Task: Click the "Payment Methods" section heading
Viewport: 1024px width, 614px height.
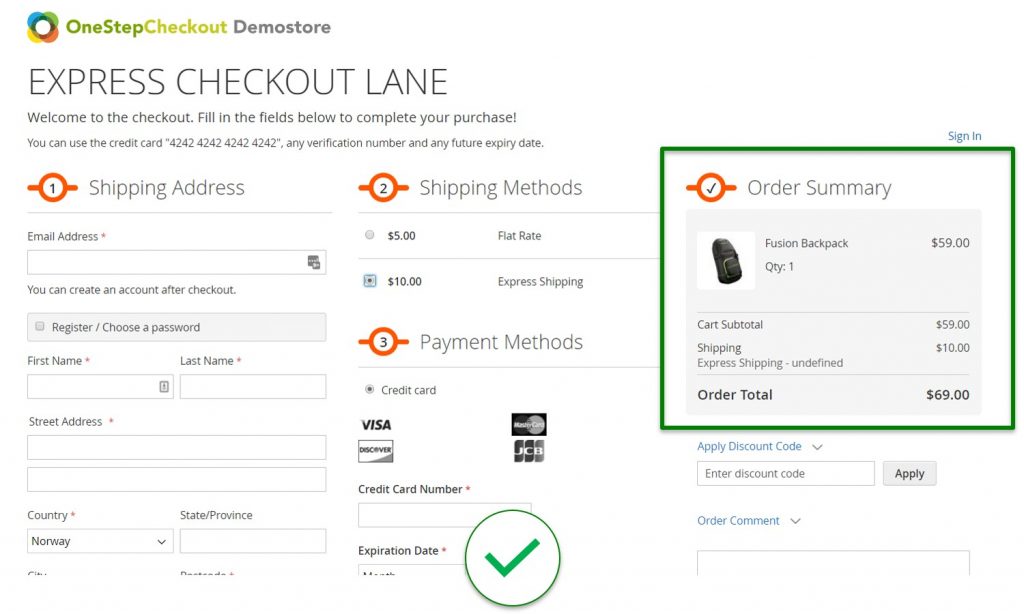Action: coord(501,342)
